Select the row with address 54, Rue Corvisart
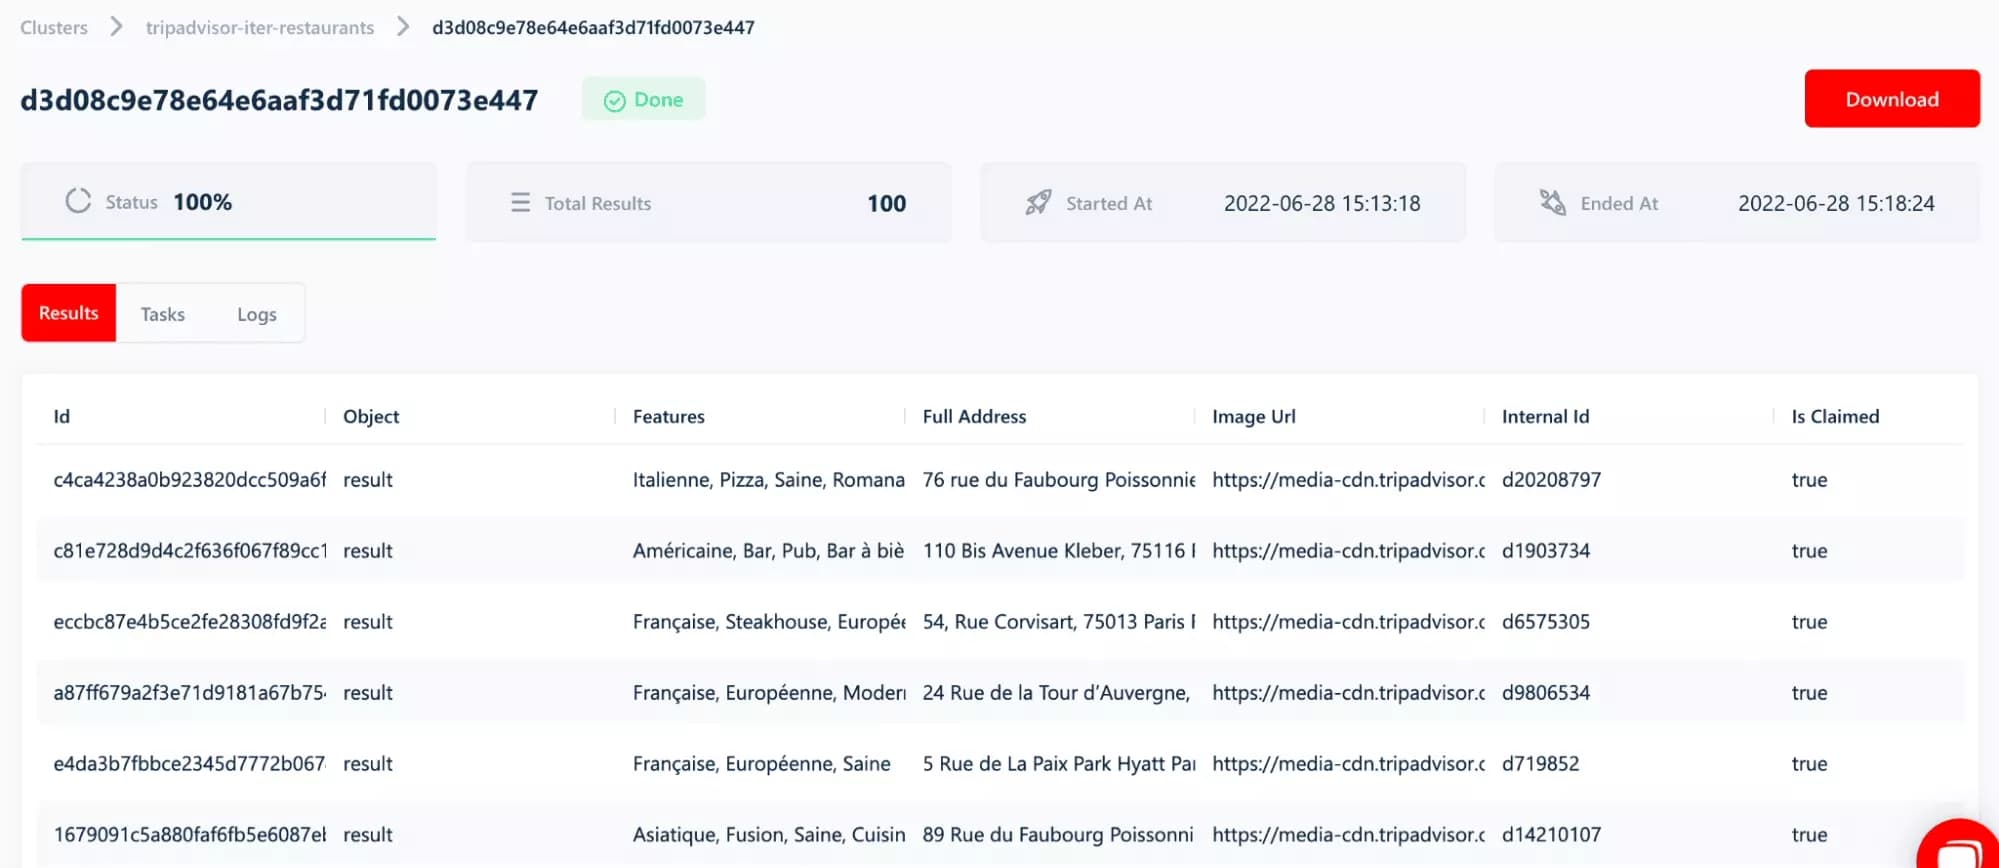 pyautogui.click(x=1000, y=621)
